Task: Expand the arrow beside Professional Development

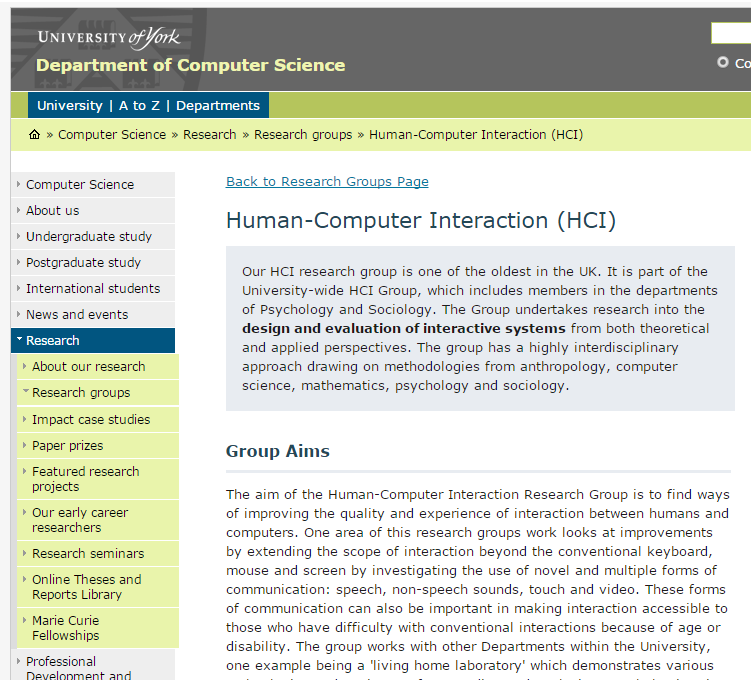Action: coord(18,661)
